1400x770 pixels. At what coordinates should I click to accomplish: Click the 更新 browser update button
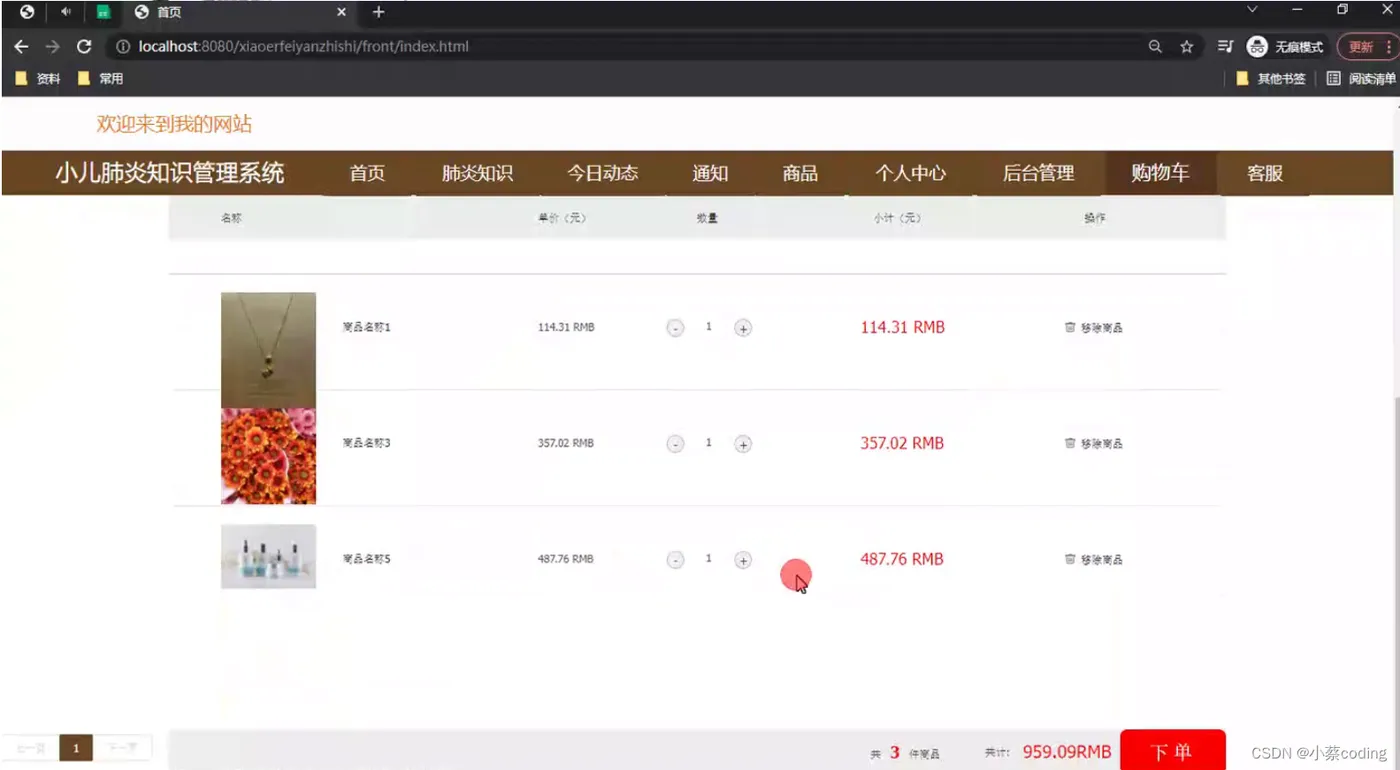1369,47
